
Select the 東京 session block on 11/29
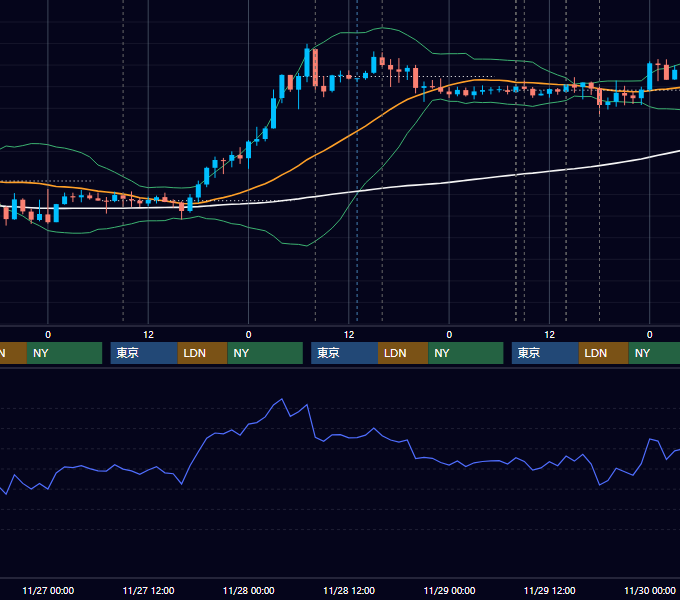545,353
